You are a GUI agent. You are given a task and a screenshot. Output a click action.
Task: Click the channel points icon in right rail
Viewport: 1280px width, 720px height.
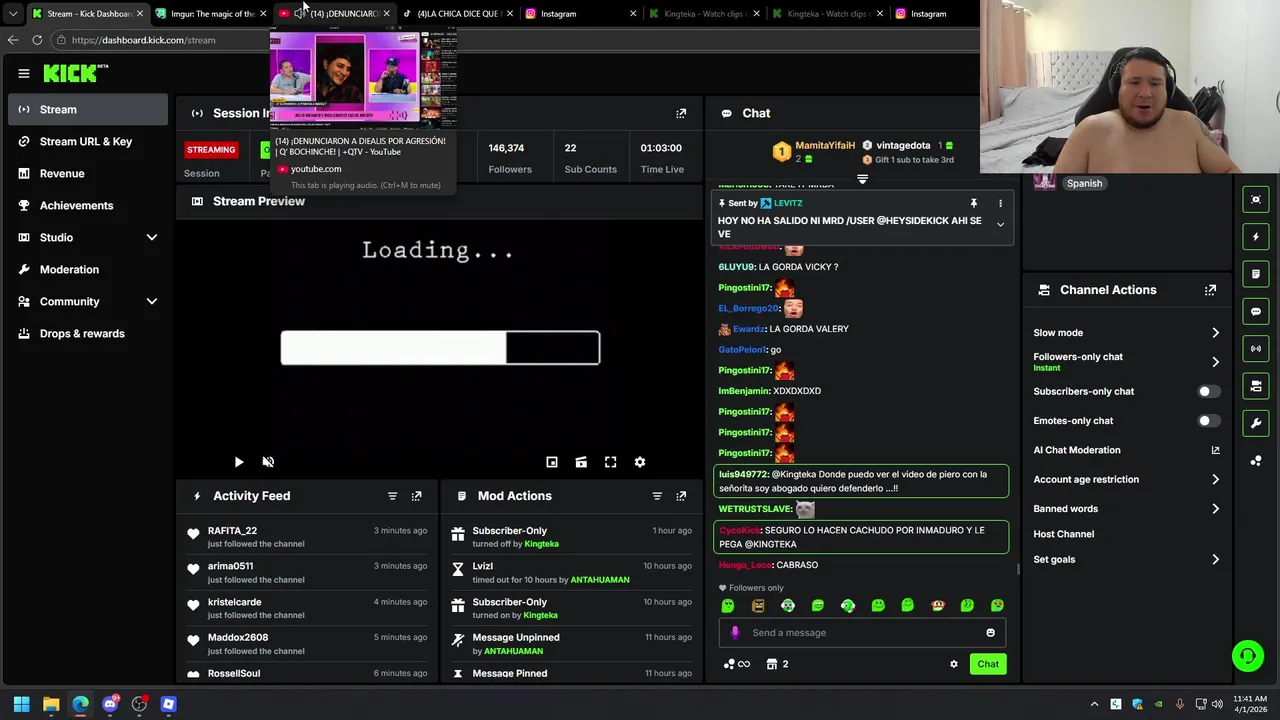coord(1256,460)
